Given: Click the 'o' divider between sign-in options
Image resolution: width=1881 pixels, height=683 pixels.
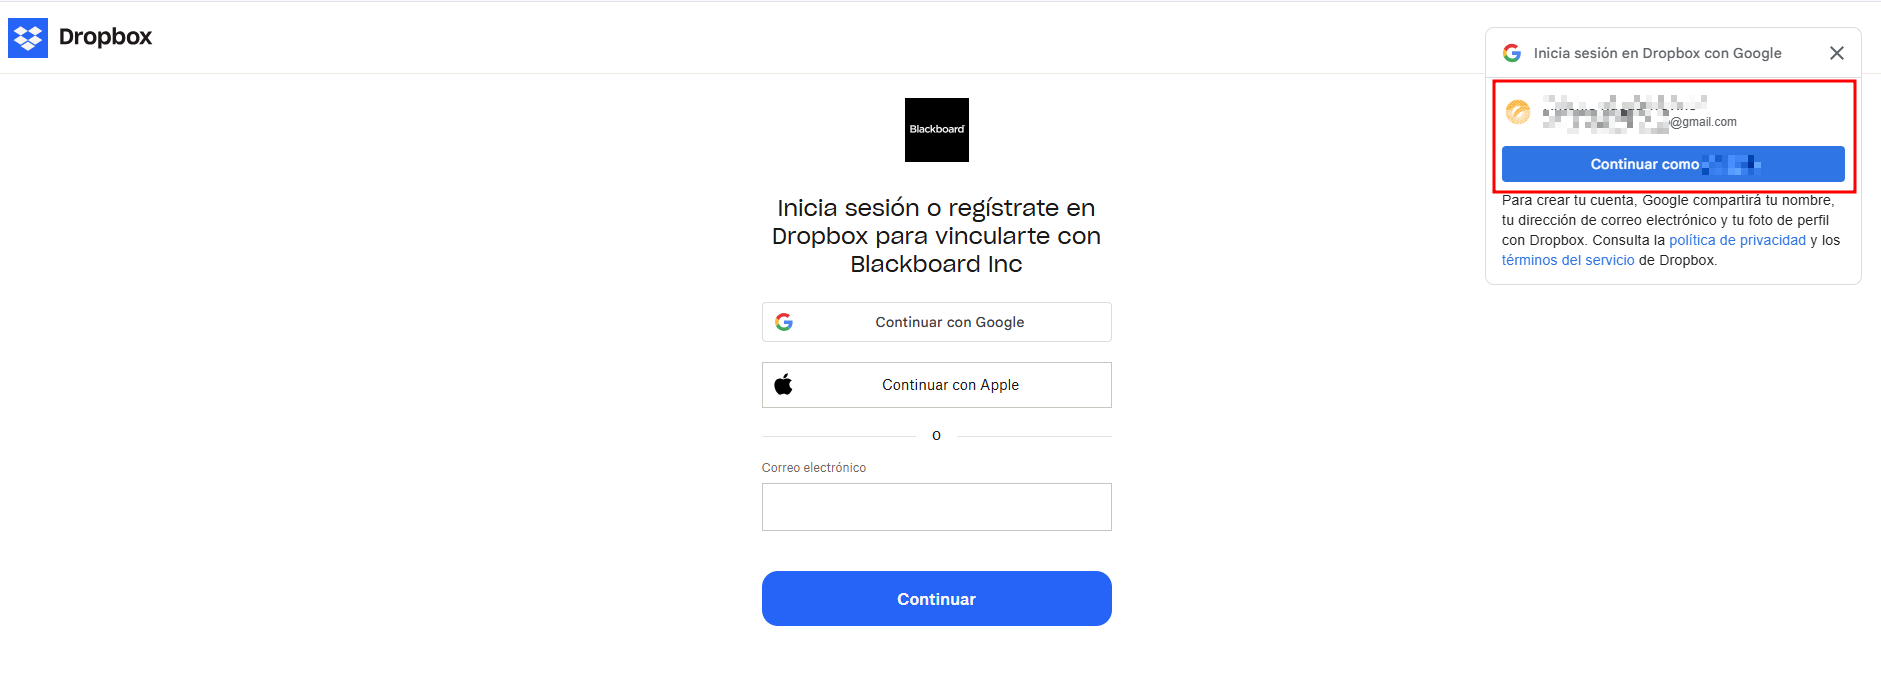Looking at the screenshot, I should coord(937,436).
